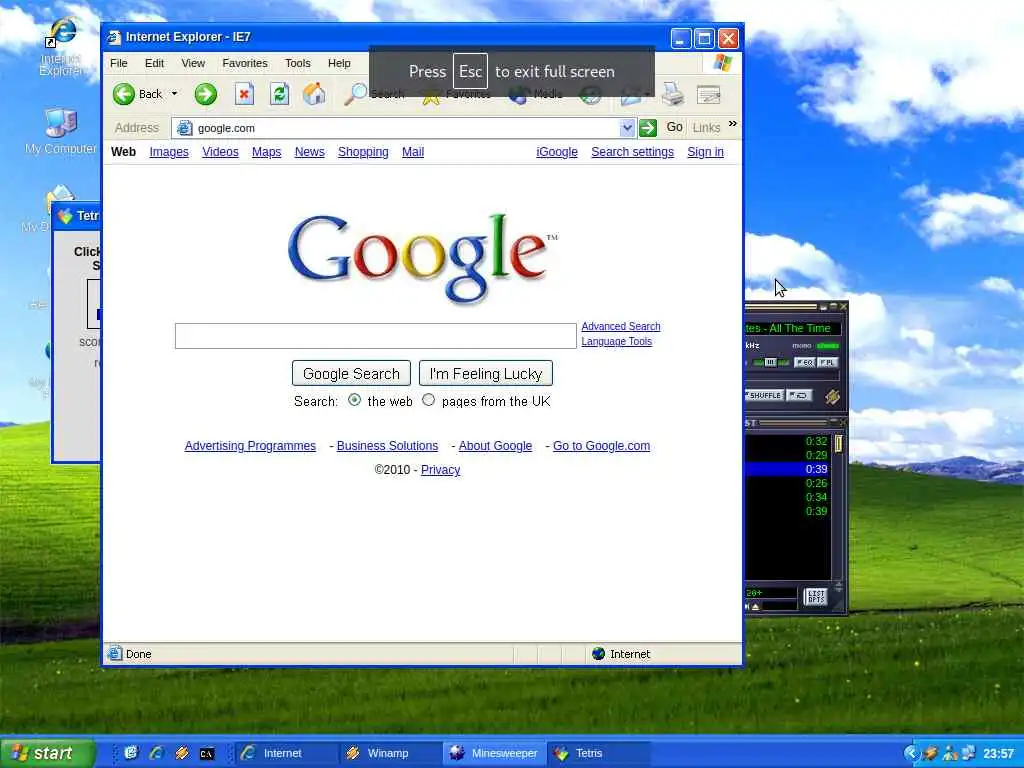Select 'pages from the UK' radio button
The image size is (1024, 768).
pyautogui.click(x=428, y=400)
